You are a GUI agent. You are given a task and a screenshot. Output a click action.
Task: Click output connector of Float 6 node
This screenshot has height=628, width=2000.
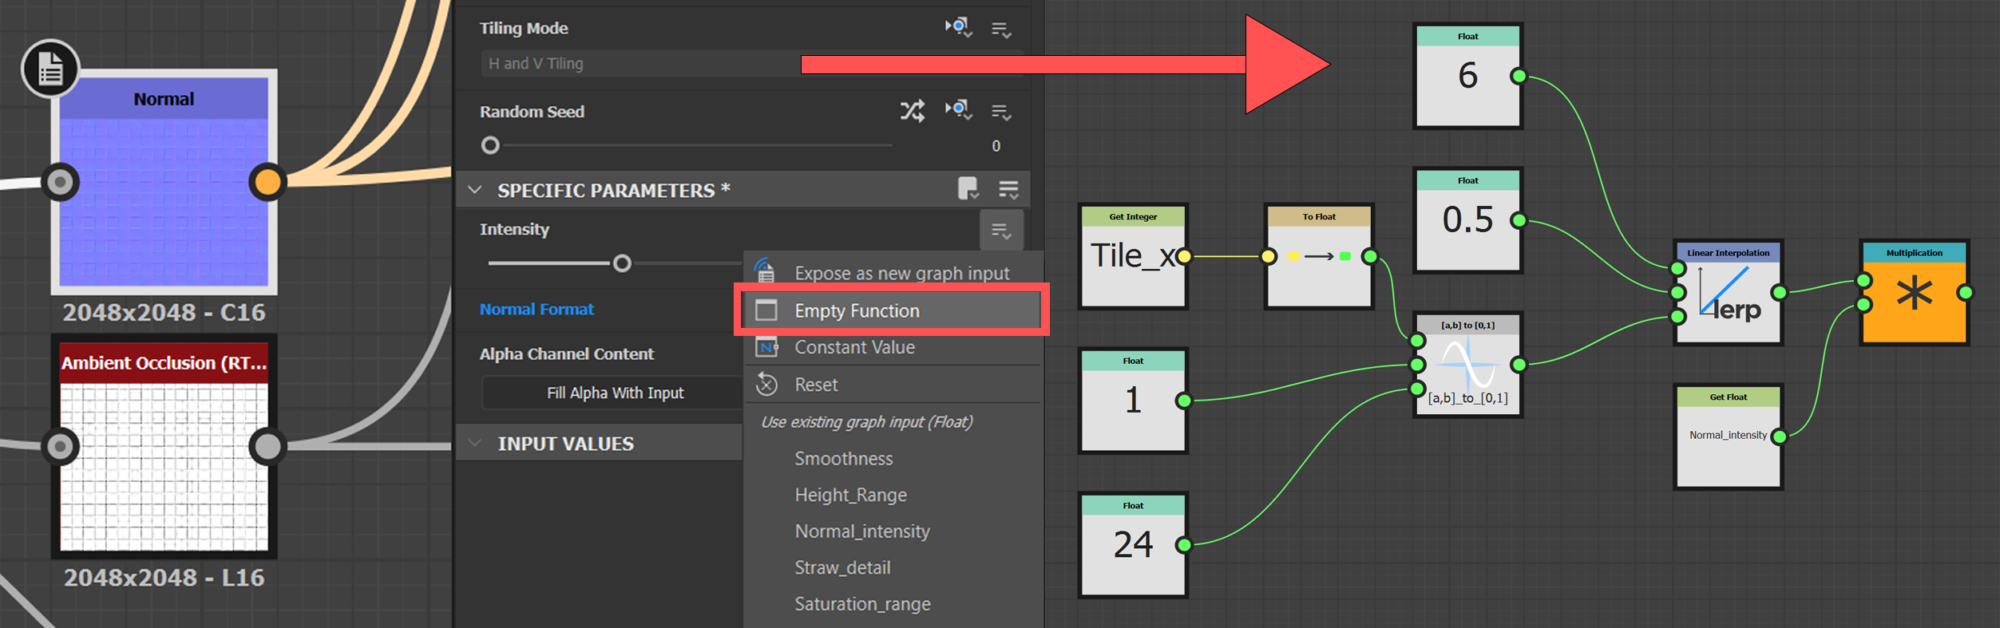pos(1518,76)
